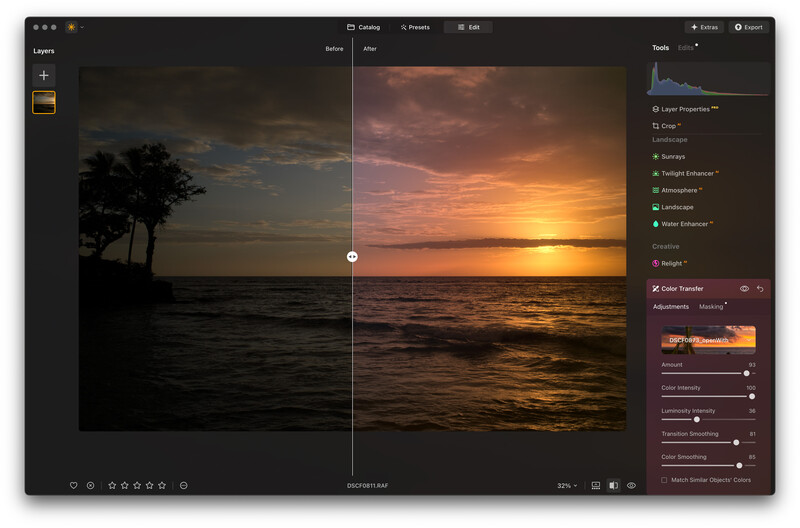Open the 32% zoom level dropdown
This screenshot has width=800, height=528.
pyautogui.click(x=567, y=486)
